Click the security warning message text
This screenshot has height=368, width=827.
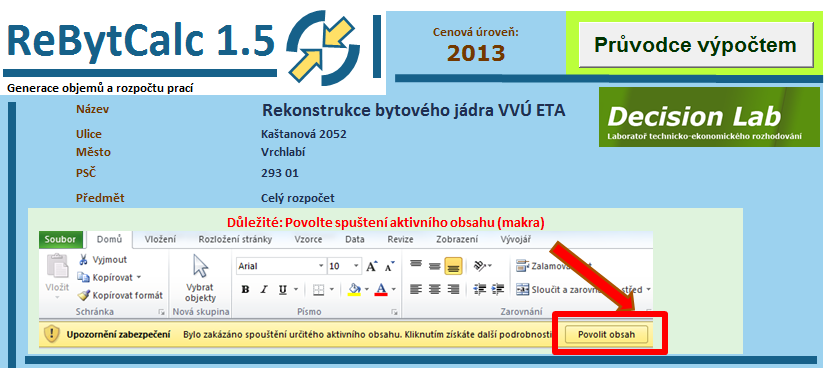tap(367, 334)
